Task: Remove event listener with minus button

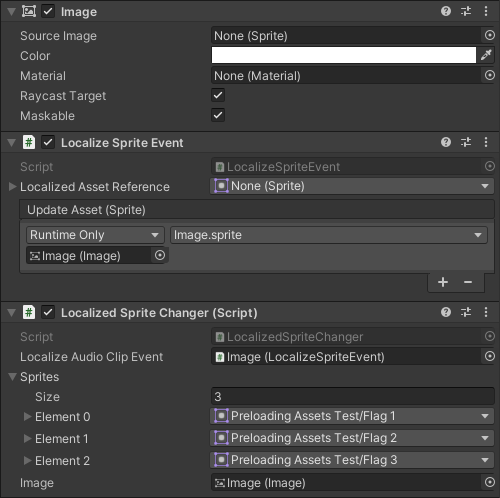Action: click(x=468, y=282)
